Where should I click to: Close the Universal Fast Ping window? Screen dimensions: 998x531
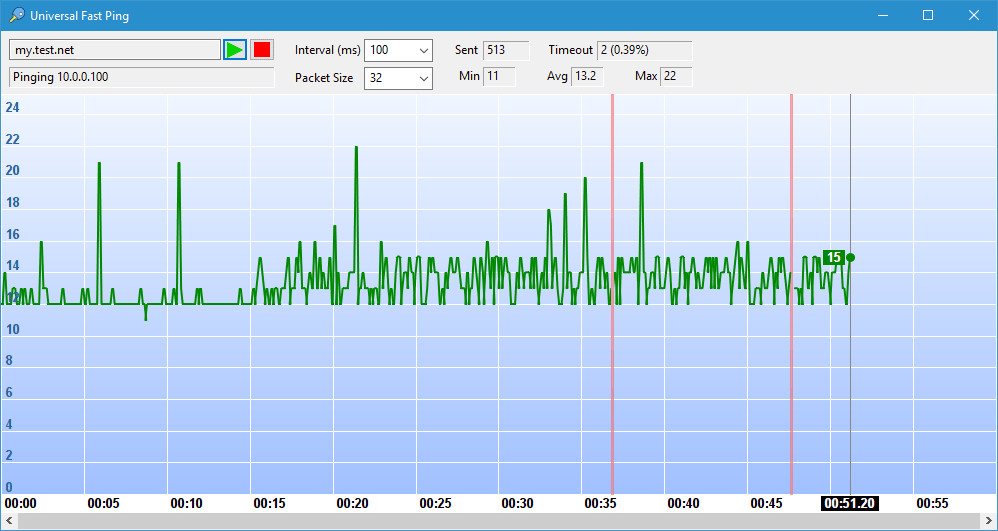tap(974, 15)
